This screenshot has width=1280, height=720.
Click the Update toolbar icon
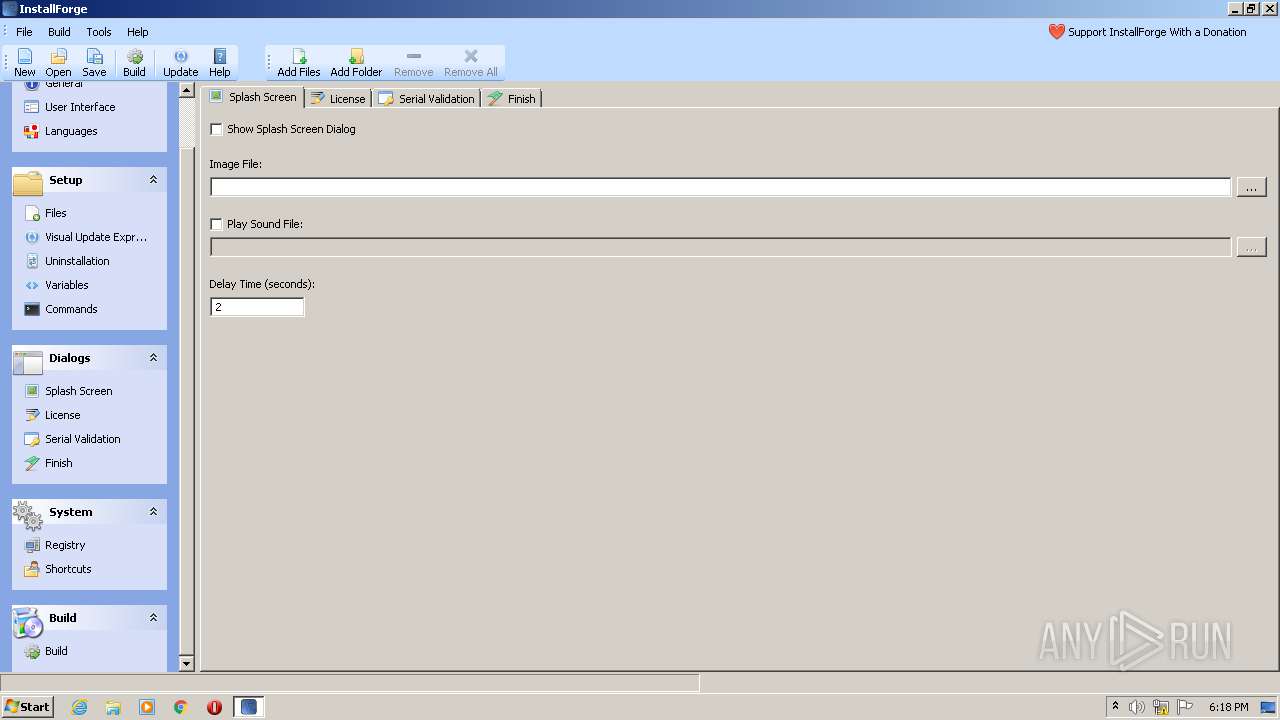click(180, 62)
